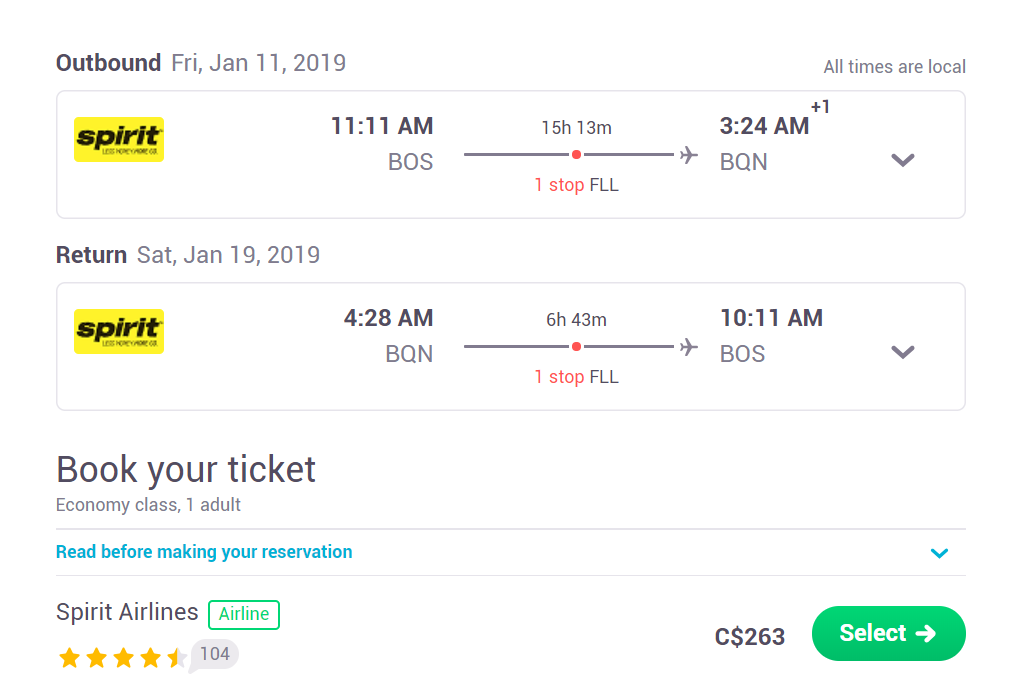1023x688 pixels.
Task: Expand return flight details chevron
Action: pyautogui.click(x=903, y=352)
